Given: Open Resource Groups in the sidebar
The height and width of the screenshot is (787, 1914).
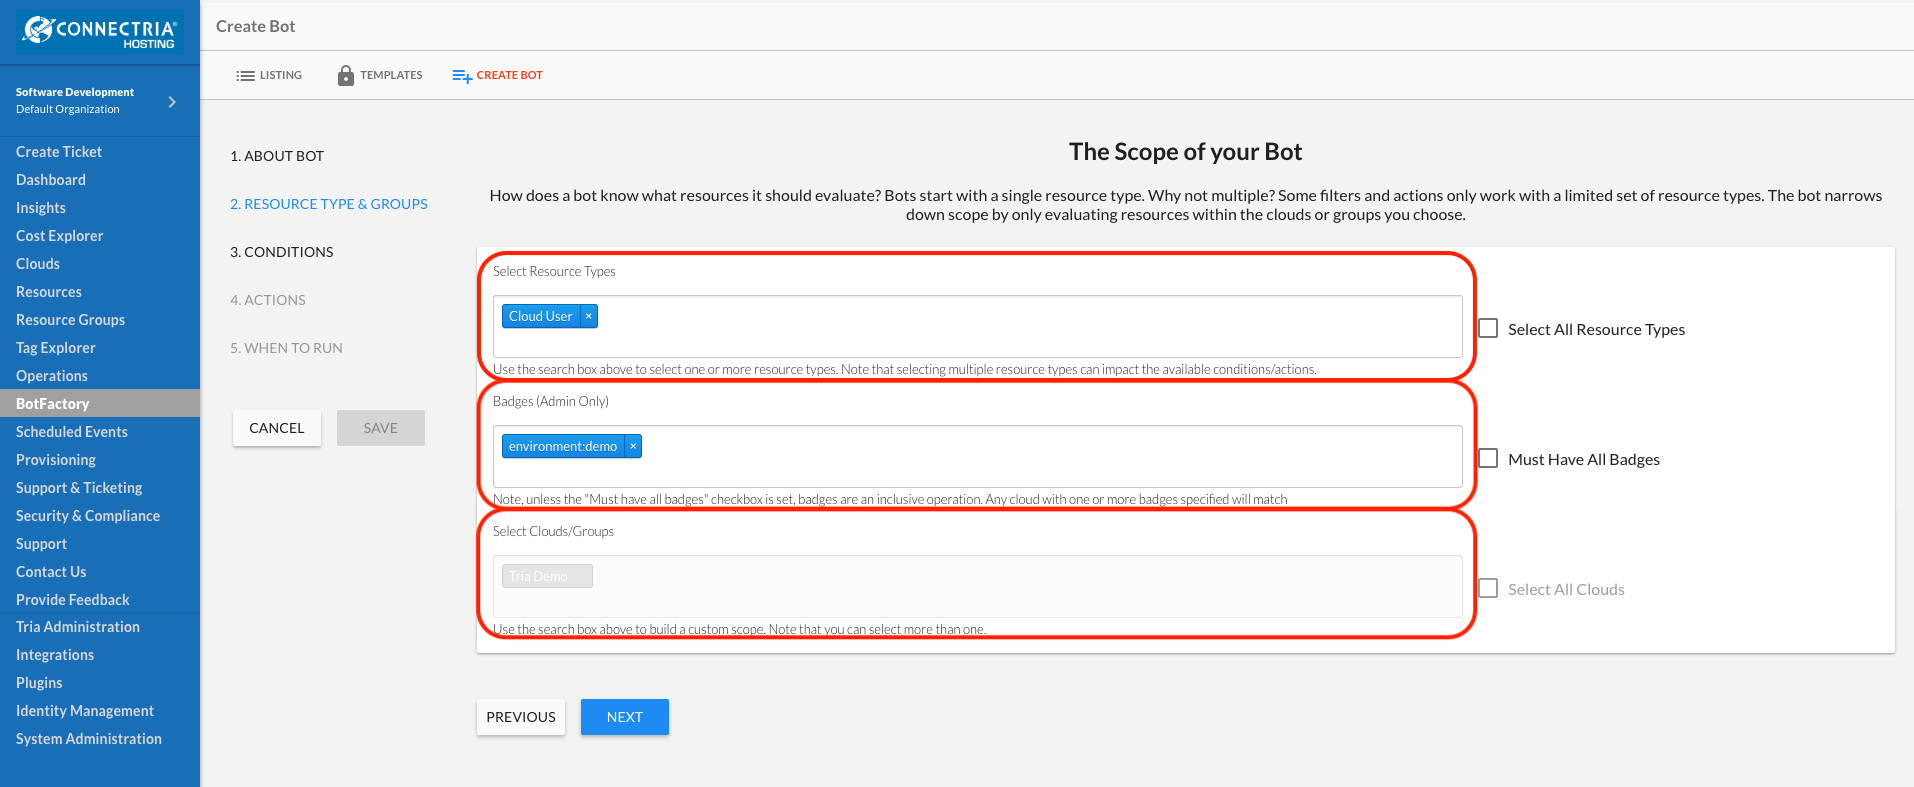Looking at the screenshot, I should click(x=71, y=320).
